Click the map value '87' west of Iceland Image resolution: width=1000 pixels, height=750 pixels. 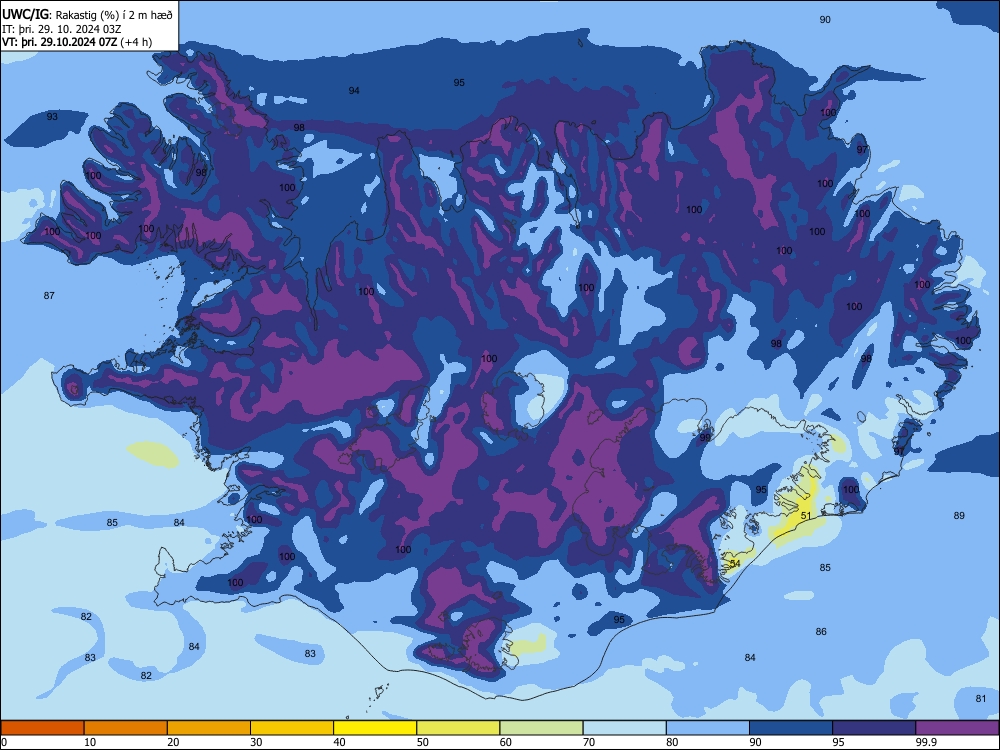[x=49, y=295]
